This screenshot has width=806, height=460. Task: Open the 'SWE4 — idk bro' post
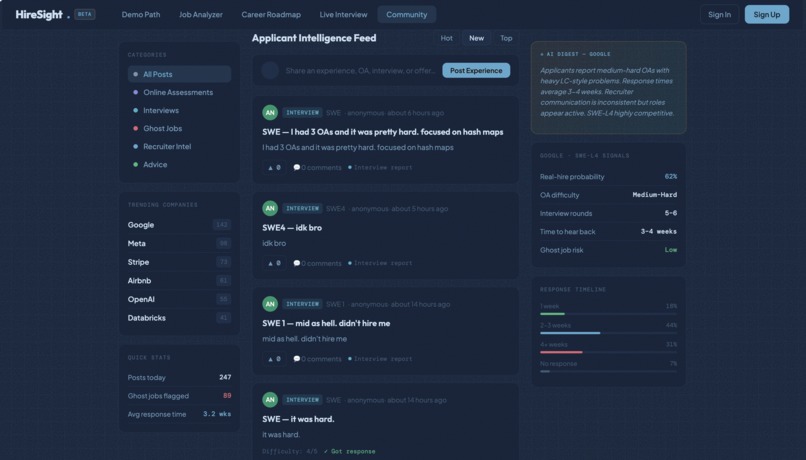click(x=292, y=228)
